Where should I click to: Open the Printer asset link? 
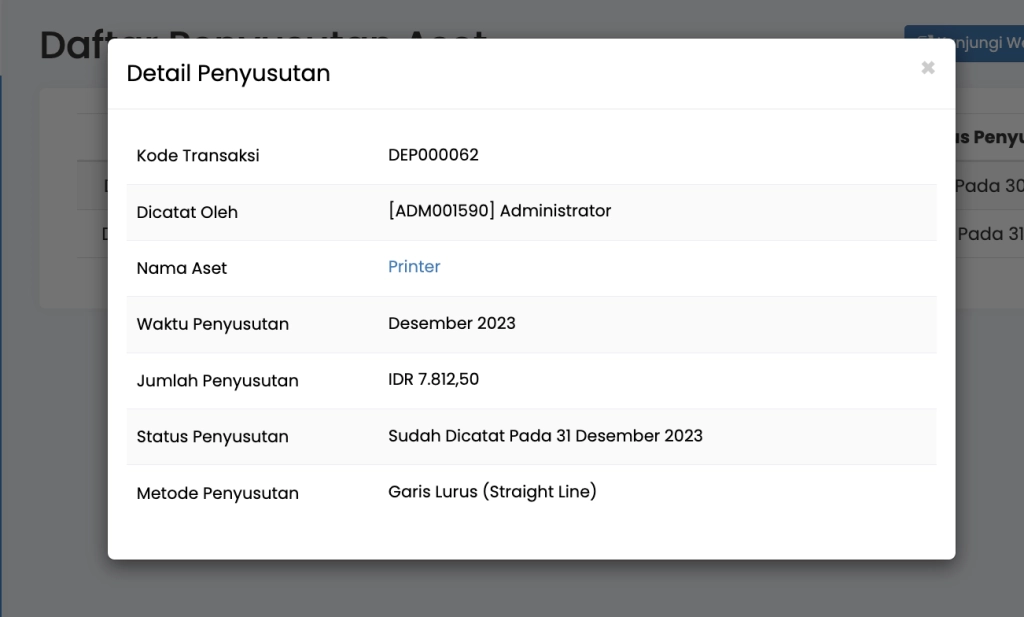[x=414, y=267]
